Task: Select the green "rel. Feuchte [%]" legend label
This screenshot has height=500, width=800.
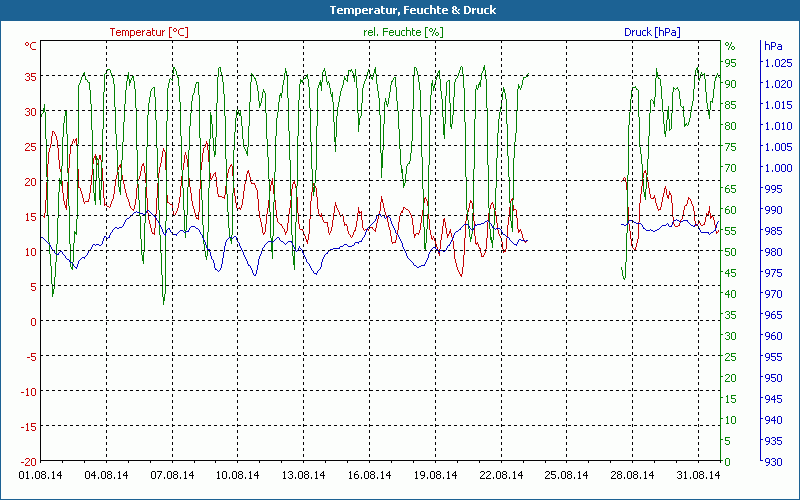Action: click(403, 32)
